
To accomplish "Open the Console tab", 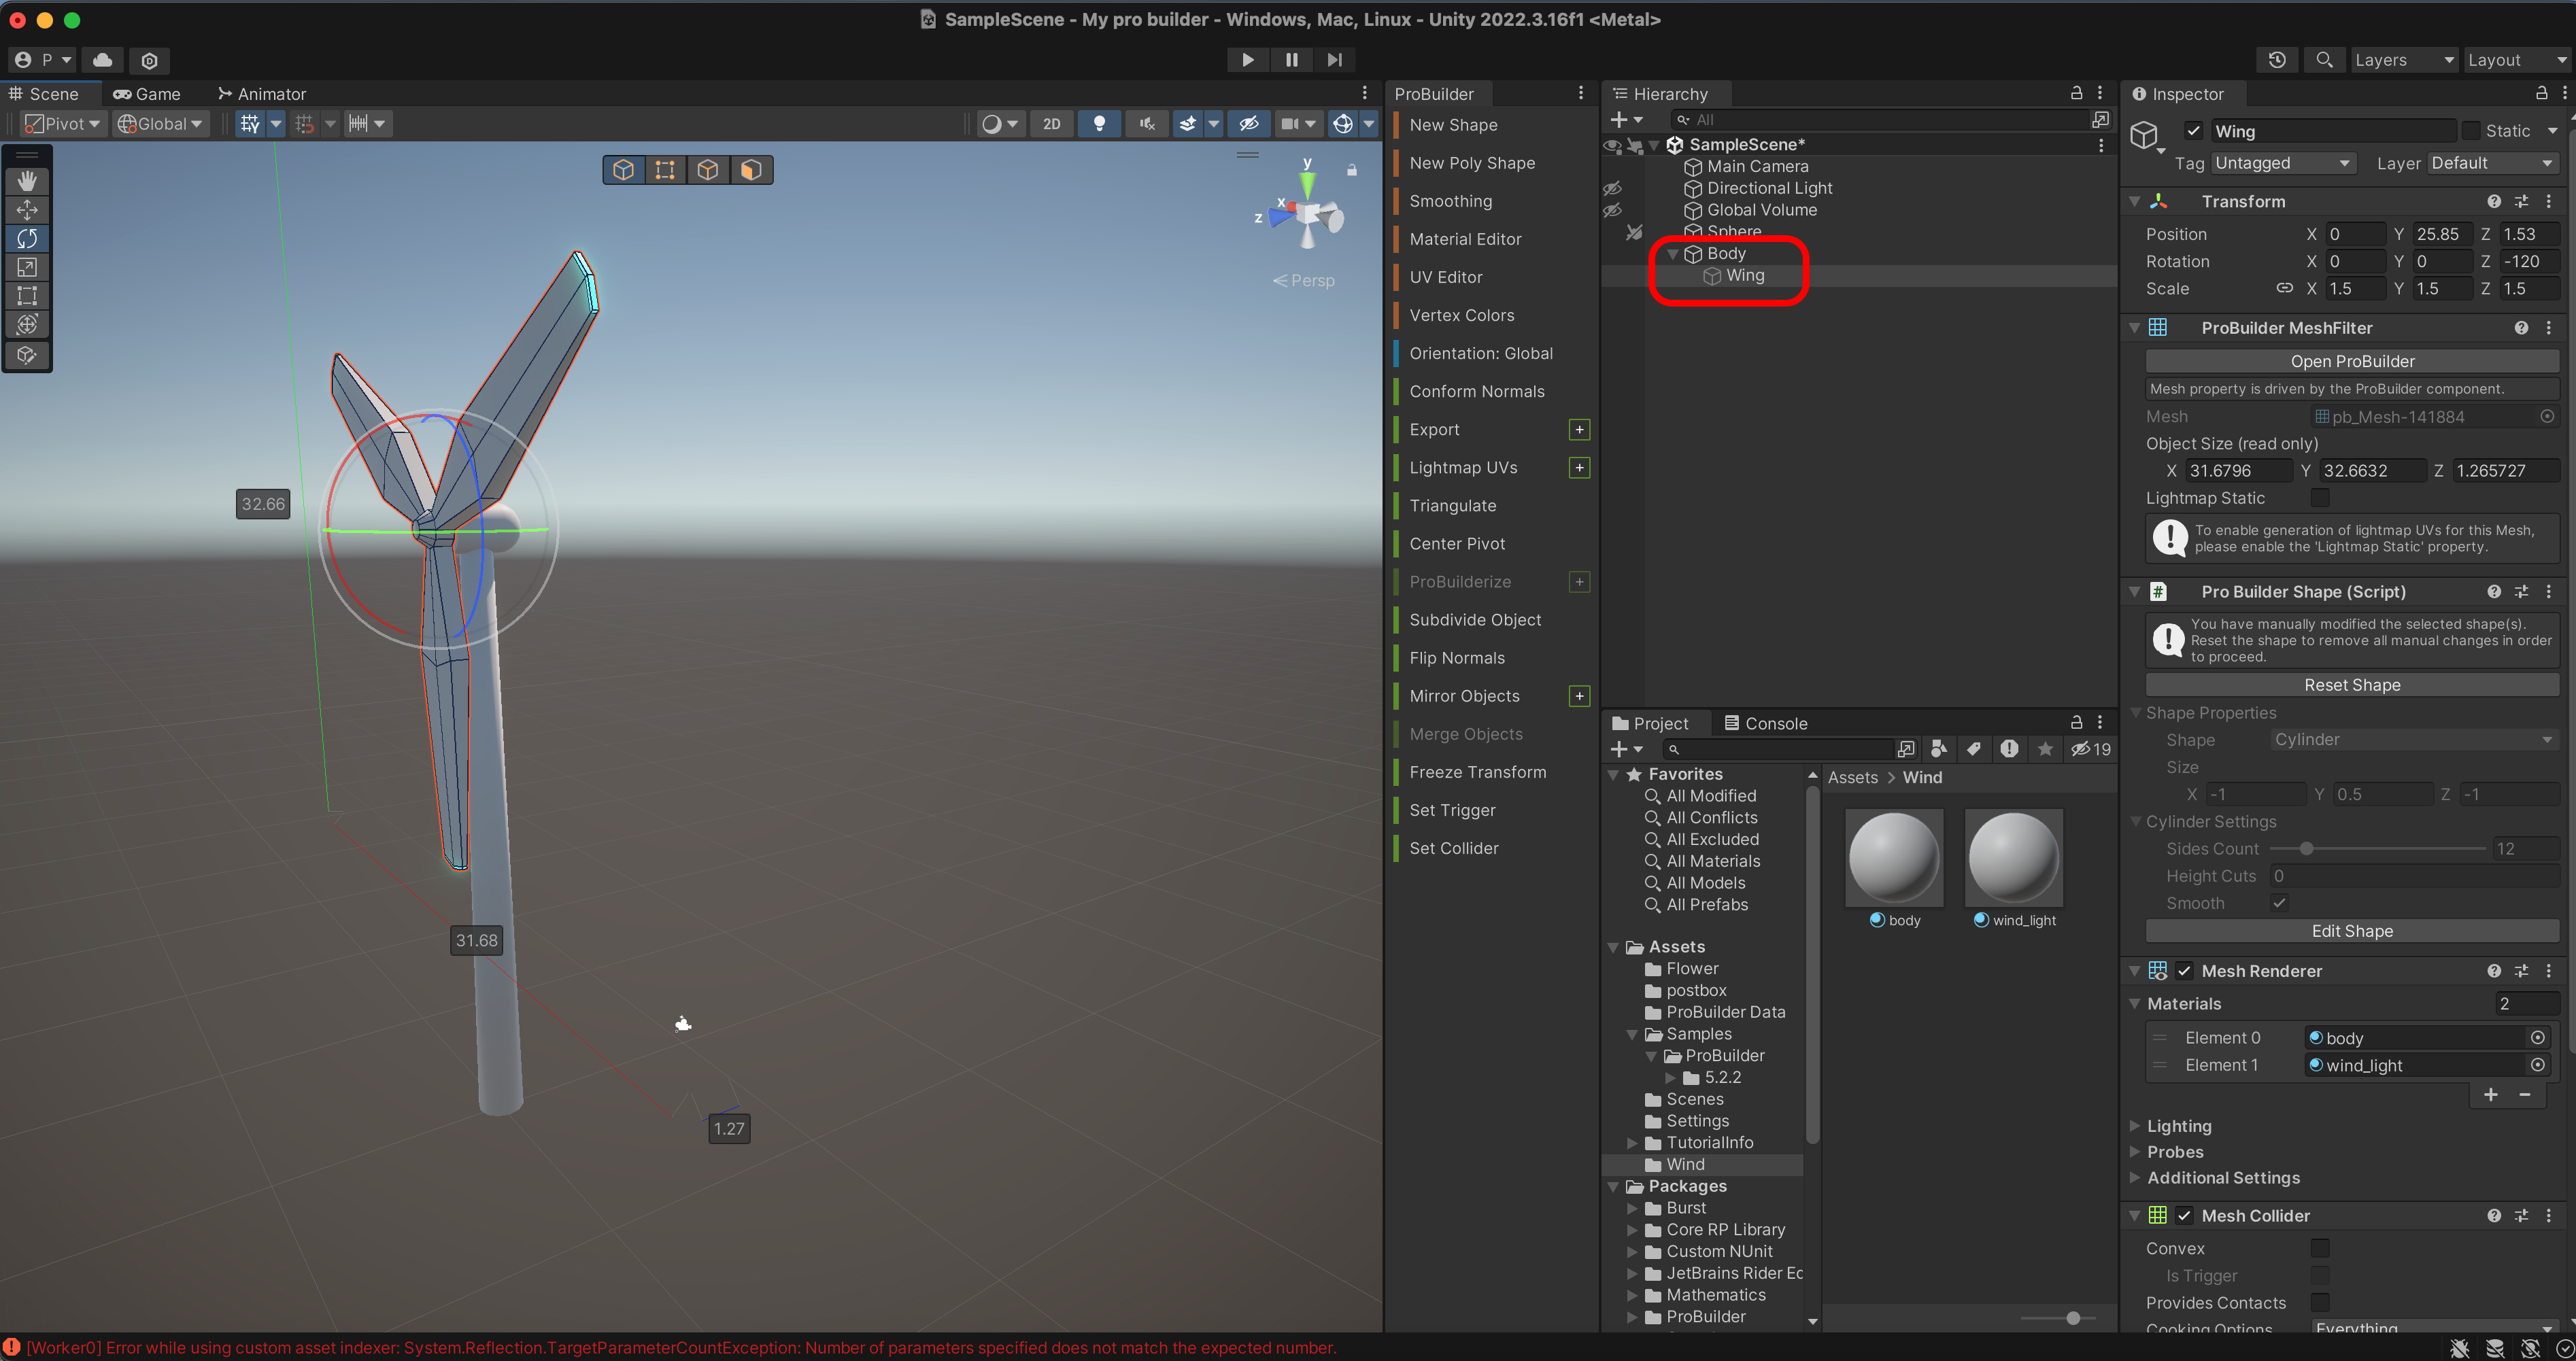I will pyautogui.click(x=1765, y=723).
